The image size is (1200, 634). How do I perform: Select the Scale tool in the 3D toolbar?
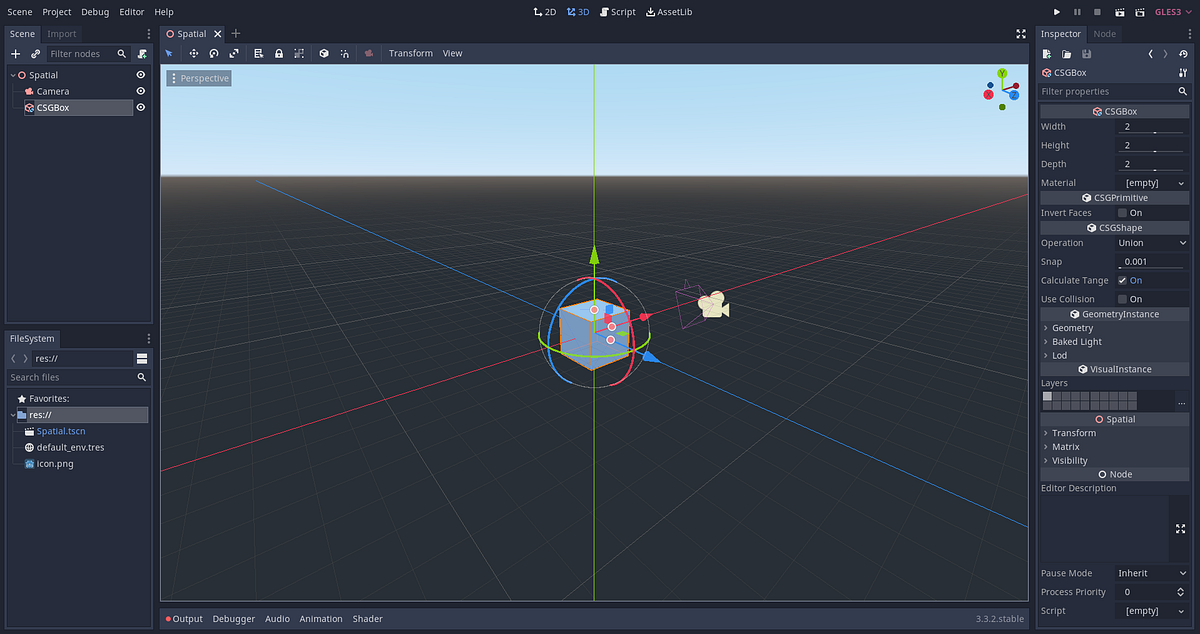point(234,53)
